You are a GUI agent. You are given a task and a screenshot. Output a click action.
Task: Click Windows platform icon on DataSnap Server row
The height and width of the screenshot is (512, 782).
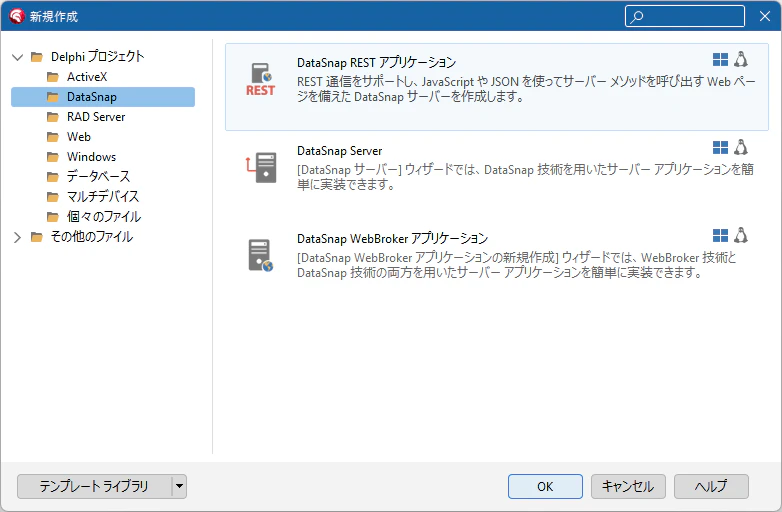tap(720, 148)
